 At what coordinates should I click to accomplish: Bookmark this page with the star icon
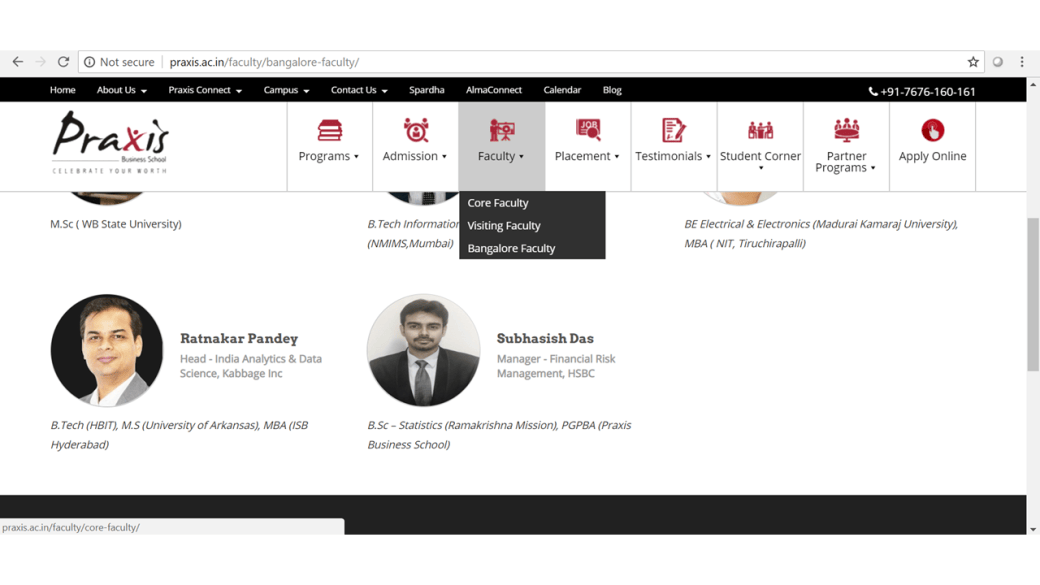(x=973, y=62)
